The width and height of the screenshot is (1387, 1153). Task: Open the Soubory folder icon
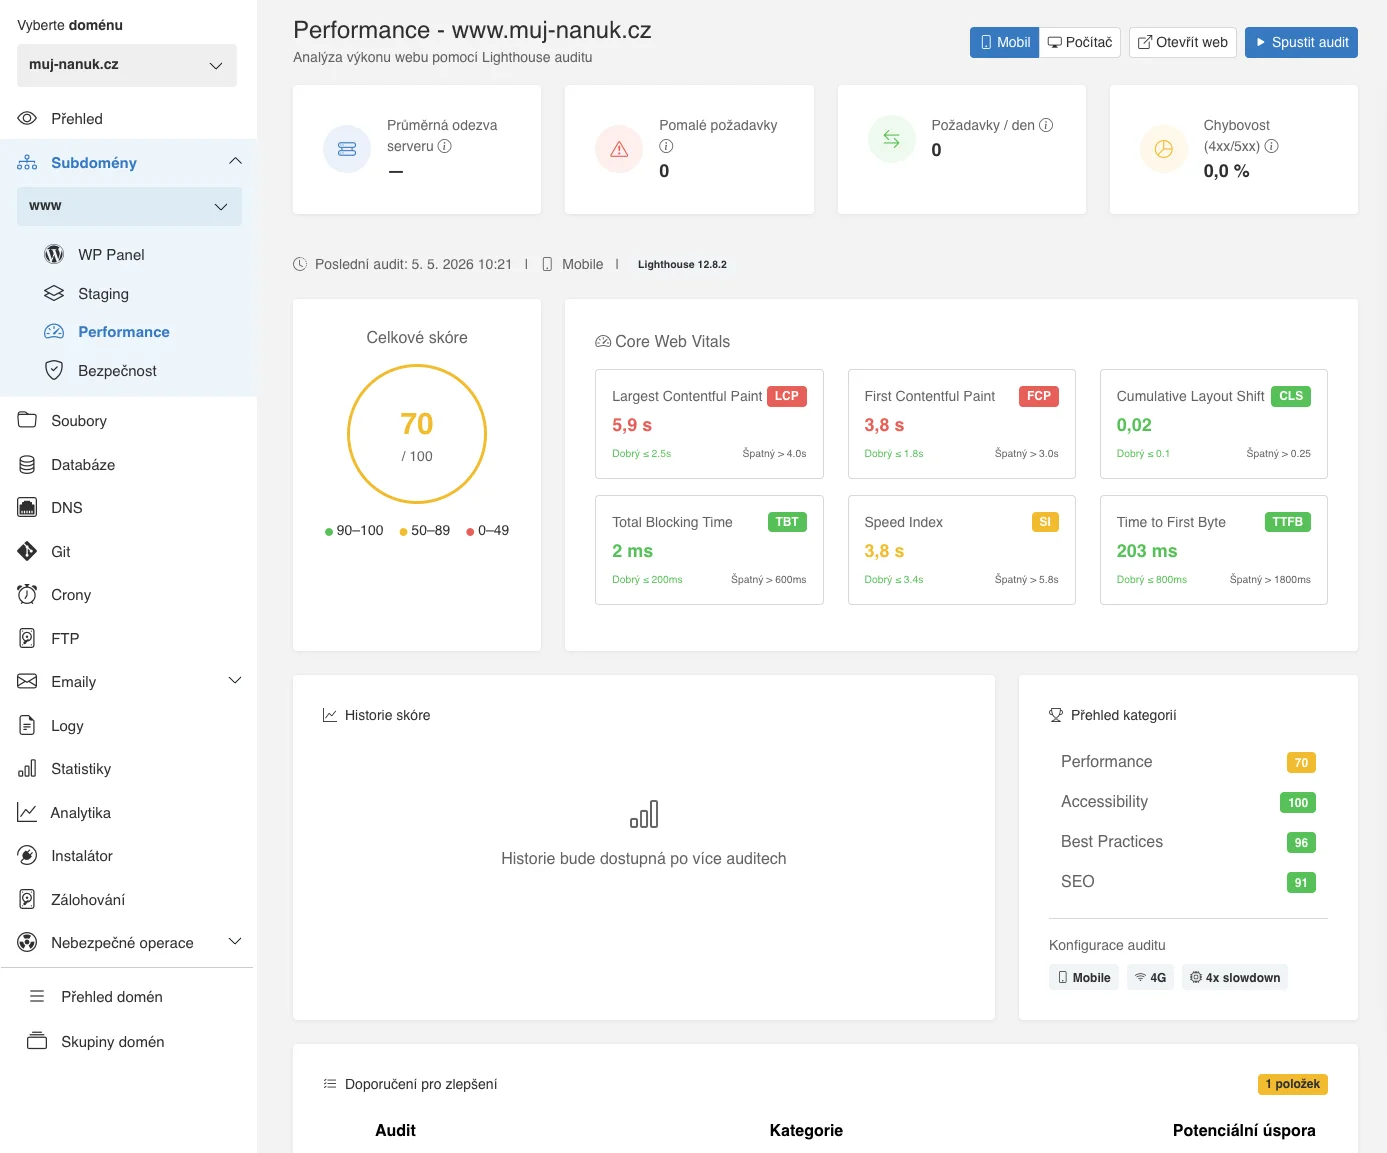click(27, 421)
